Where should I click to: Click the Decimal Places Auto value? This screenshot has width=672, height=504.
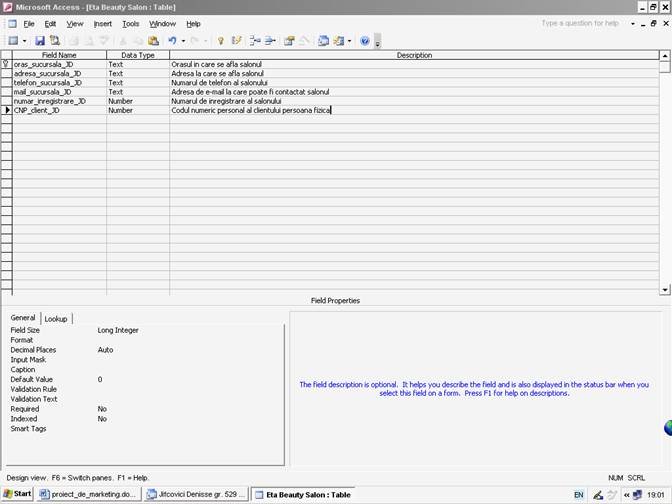[x=189, y=350]
